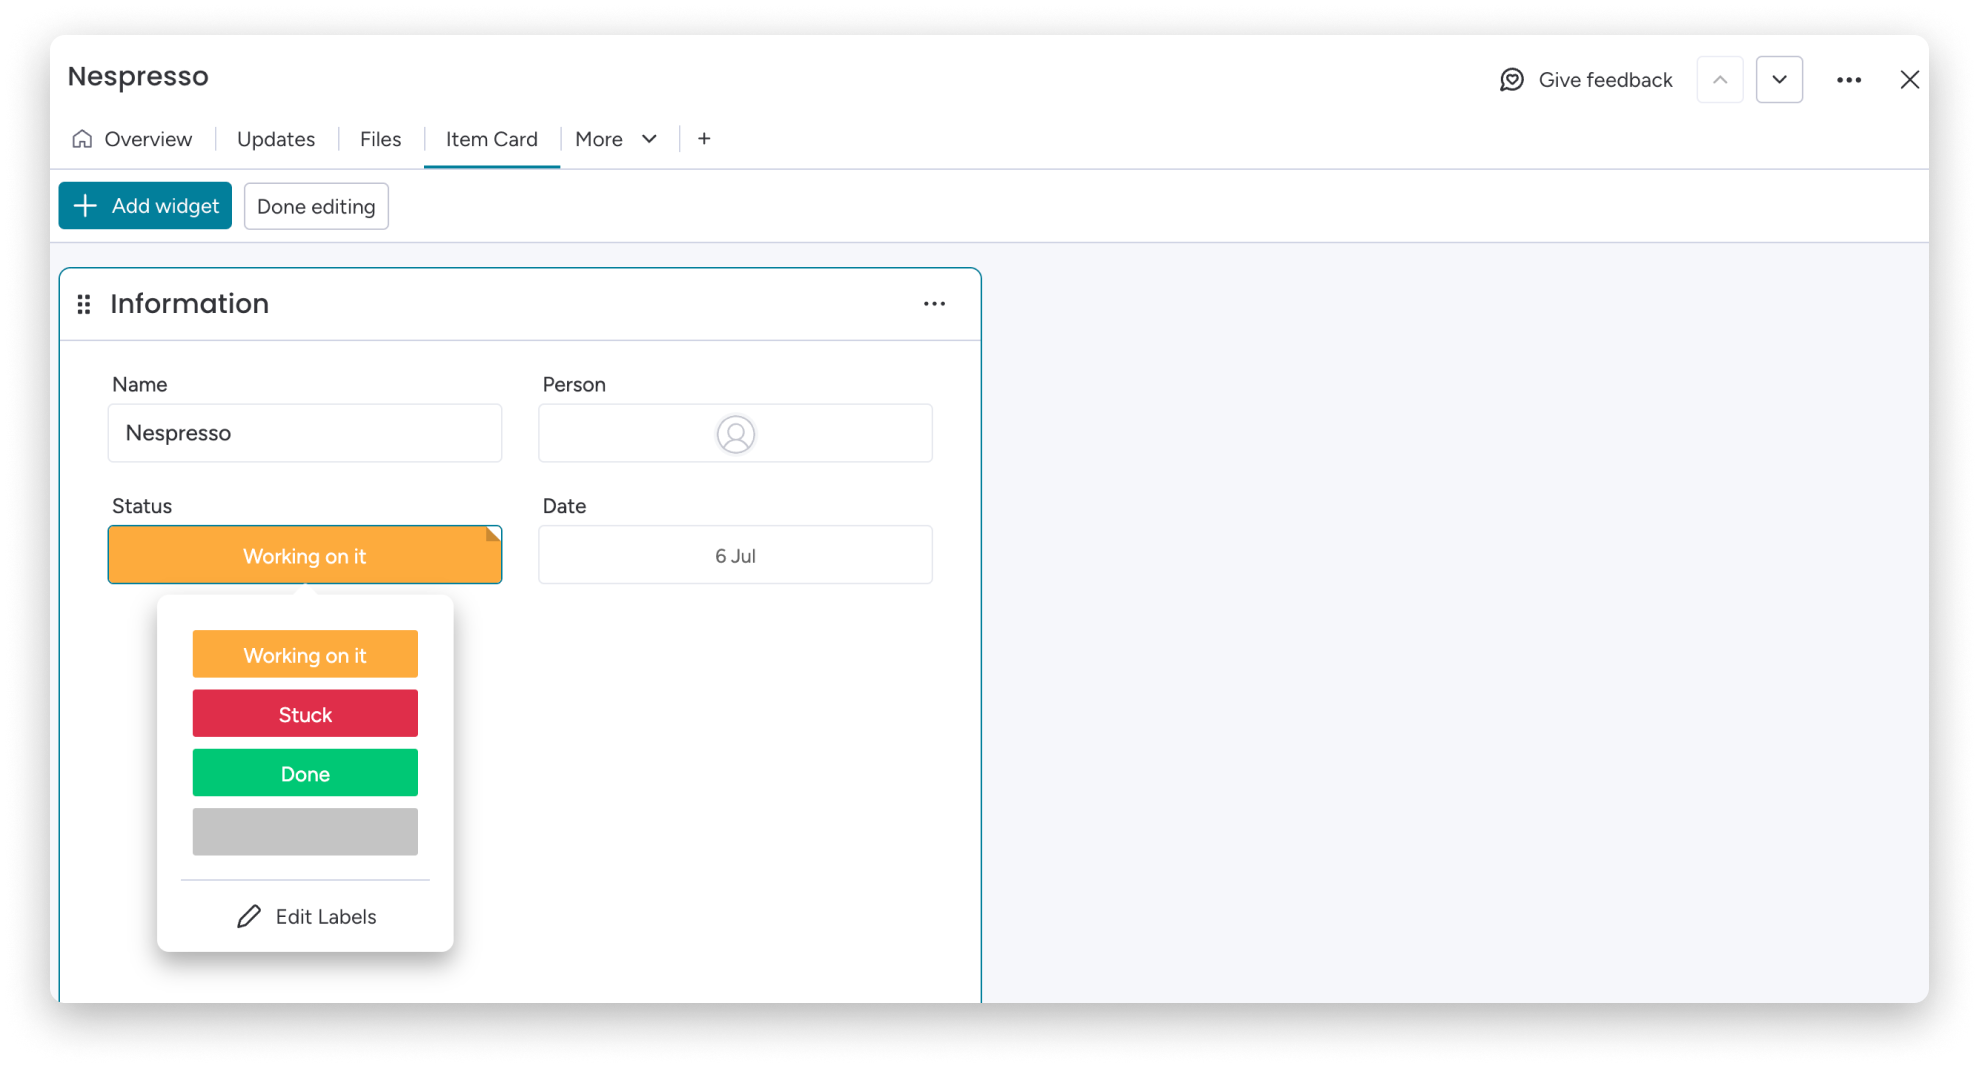Viewport: 1979px width, 1068px height.
Task: Choose the orange Working on it label
Action: tap(305, 655)
